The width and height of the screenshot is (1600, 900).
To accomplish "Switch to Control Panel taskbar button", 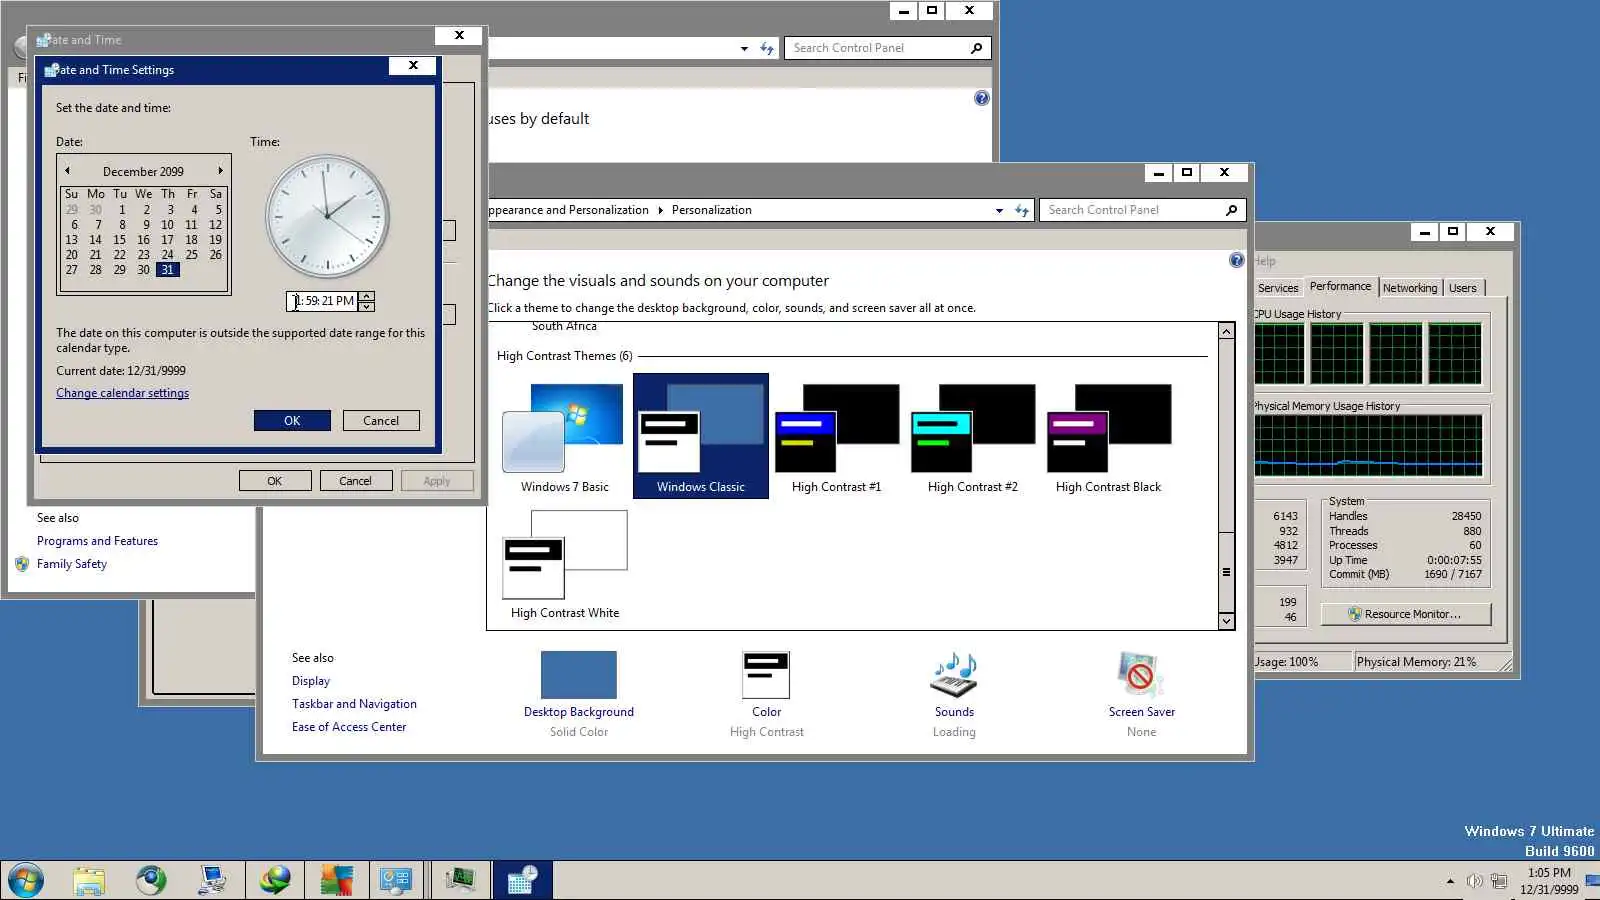I will (397, 881).
